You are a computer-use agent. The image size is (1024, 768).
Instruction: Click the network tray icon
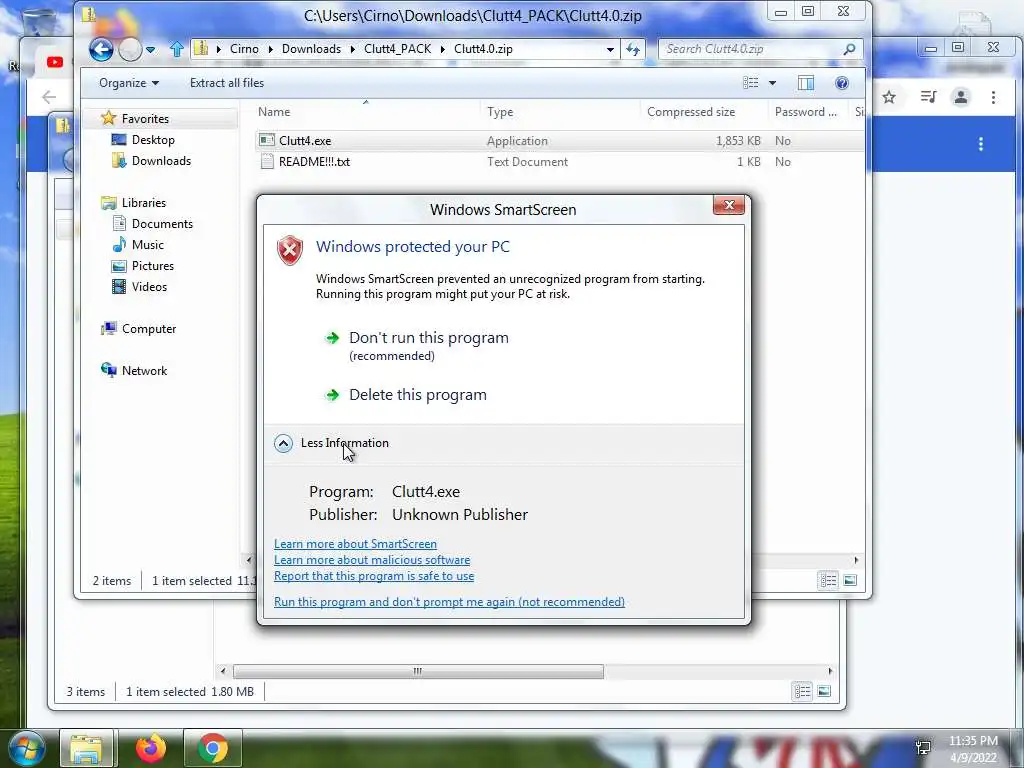923,747
